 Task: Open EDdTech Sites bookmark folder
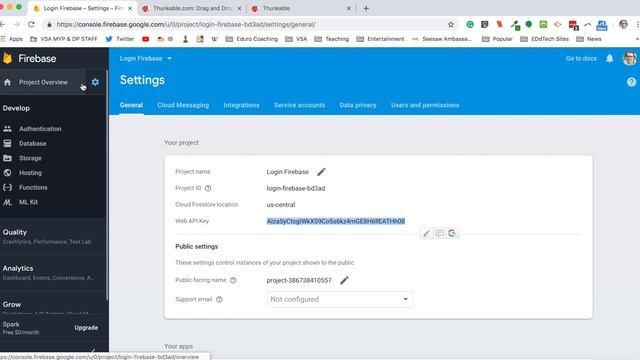pos(544,39)
